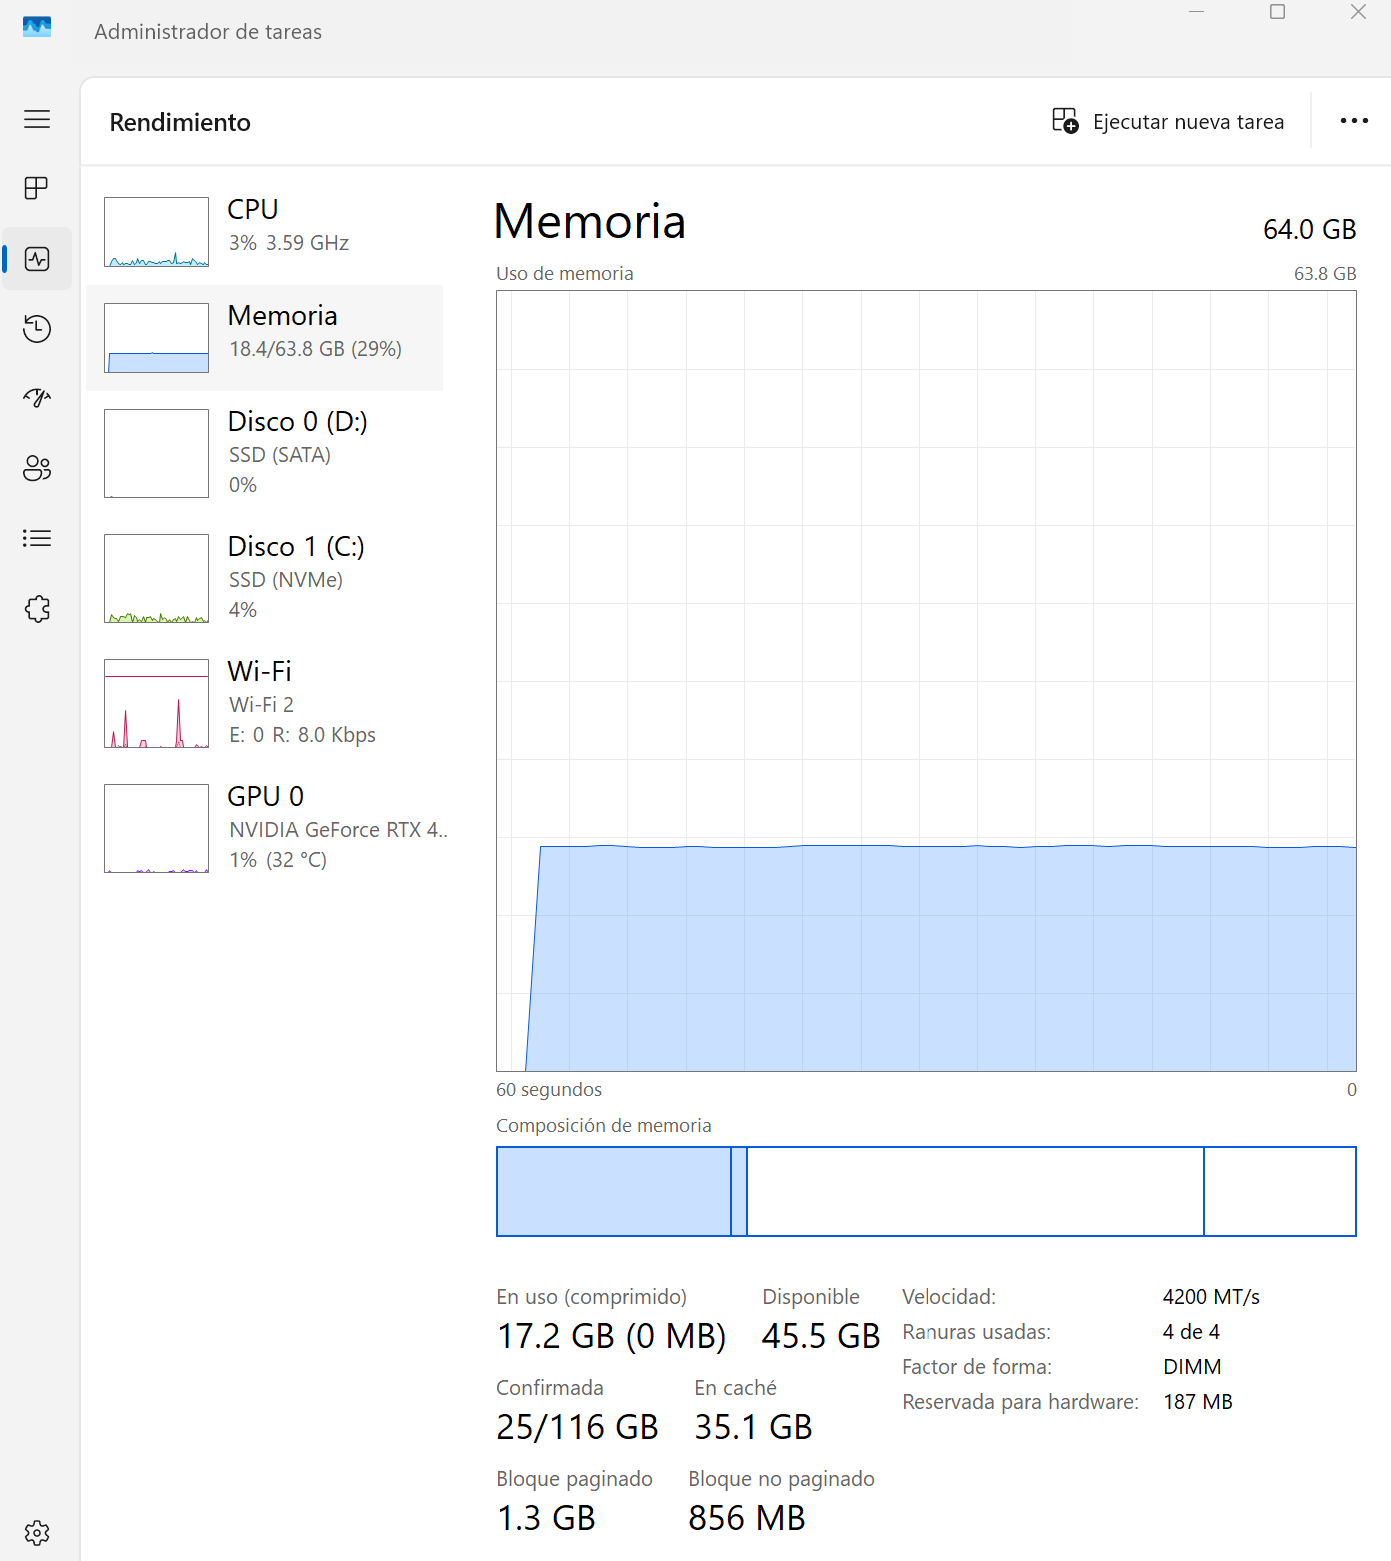Screen dimensions: 1391x1561
Task: Click the in-use segment of memory composition bar
Action: pos(613,1191)
